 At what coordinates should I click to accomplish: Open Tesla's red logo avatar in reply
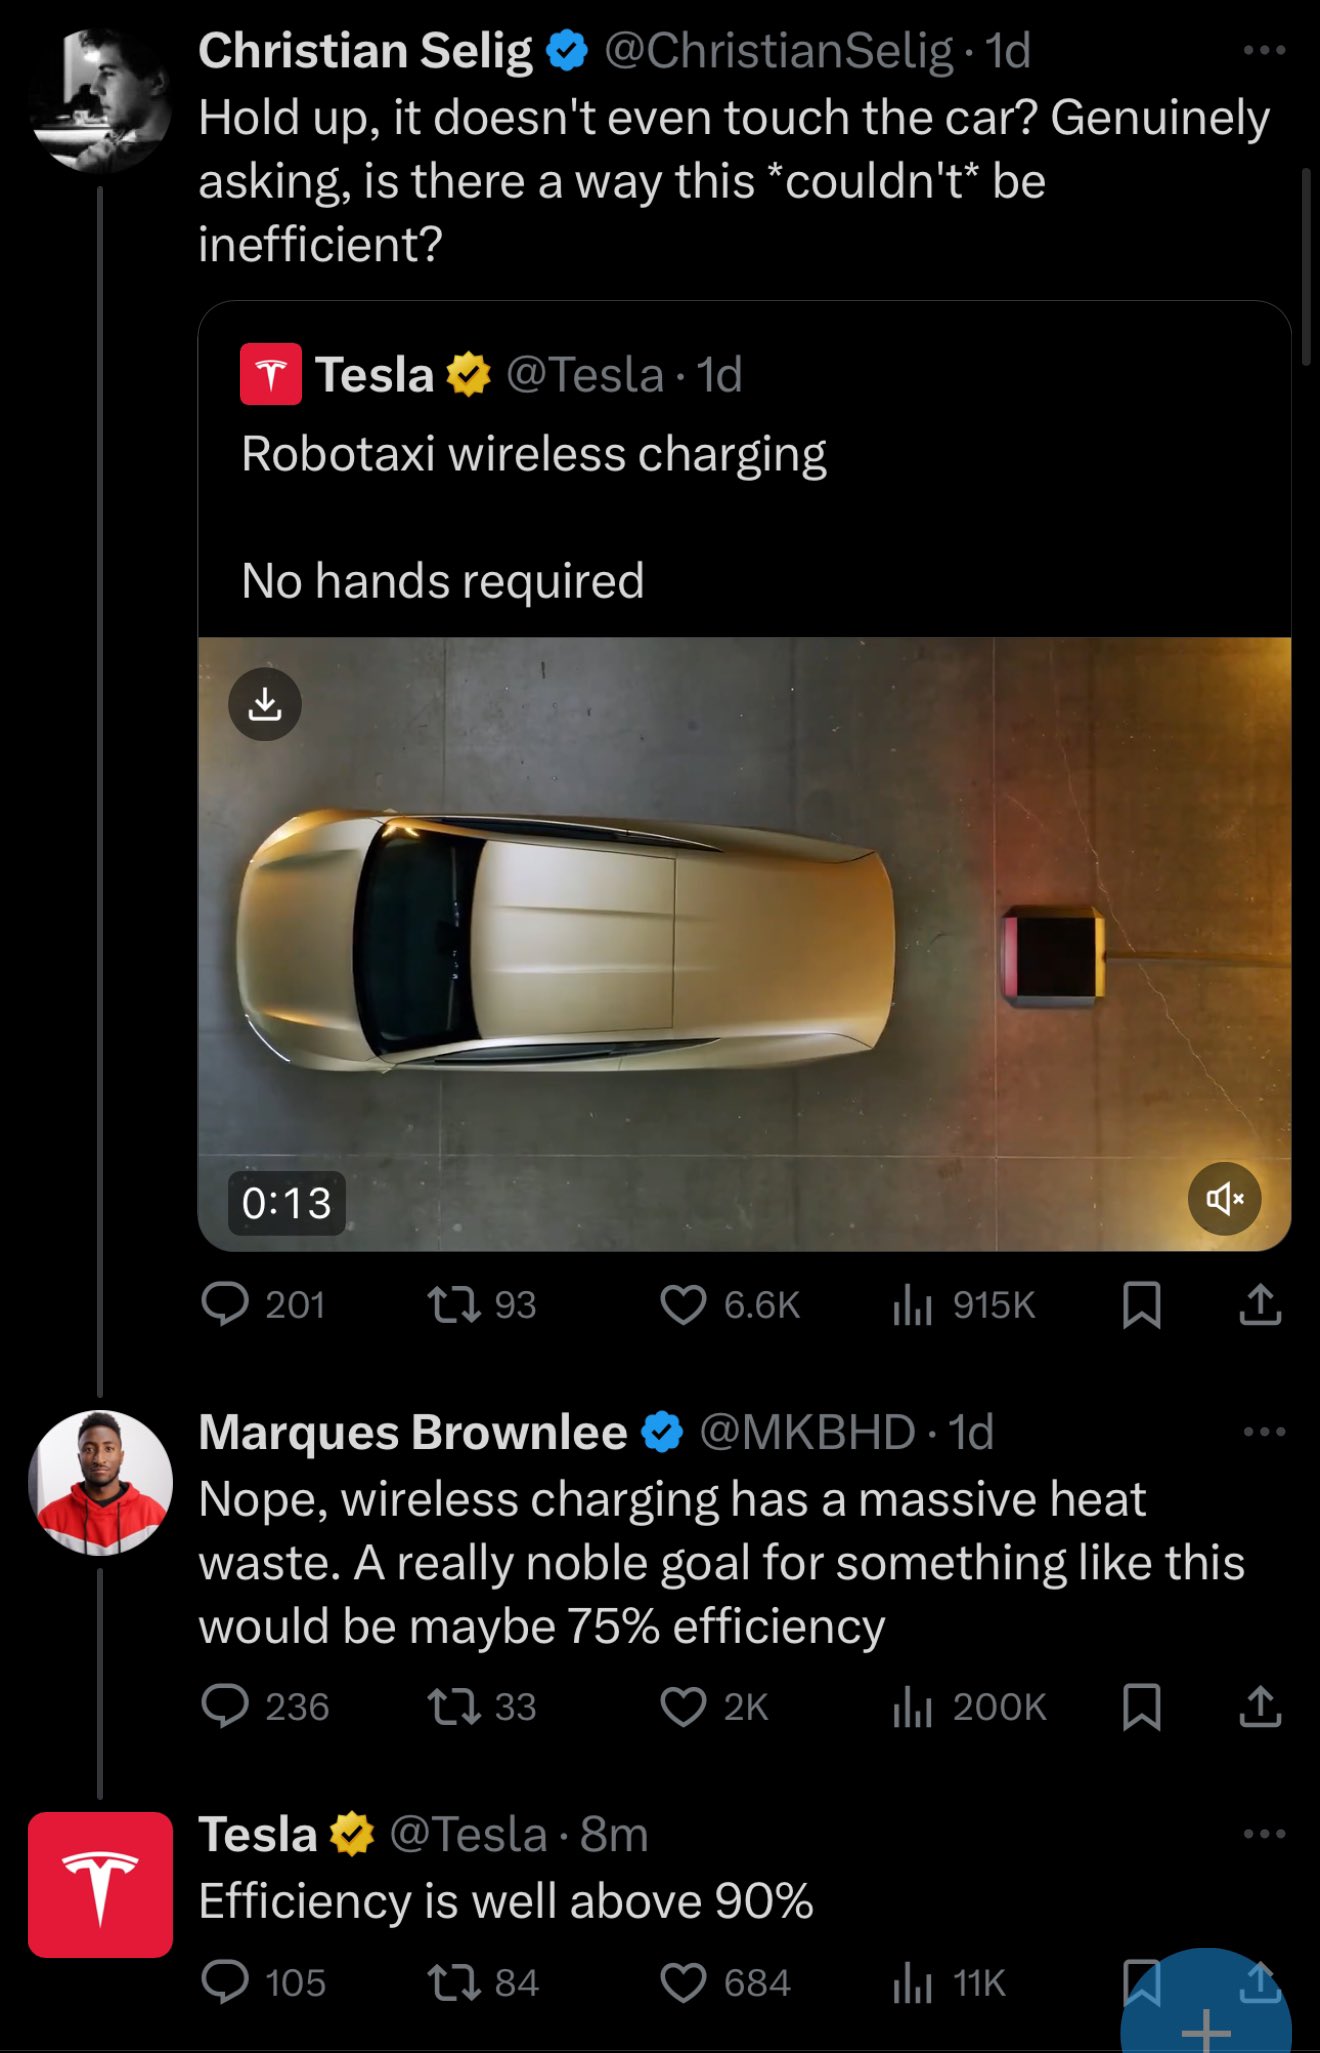point(100,1884)
